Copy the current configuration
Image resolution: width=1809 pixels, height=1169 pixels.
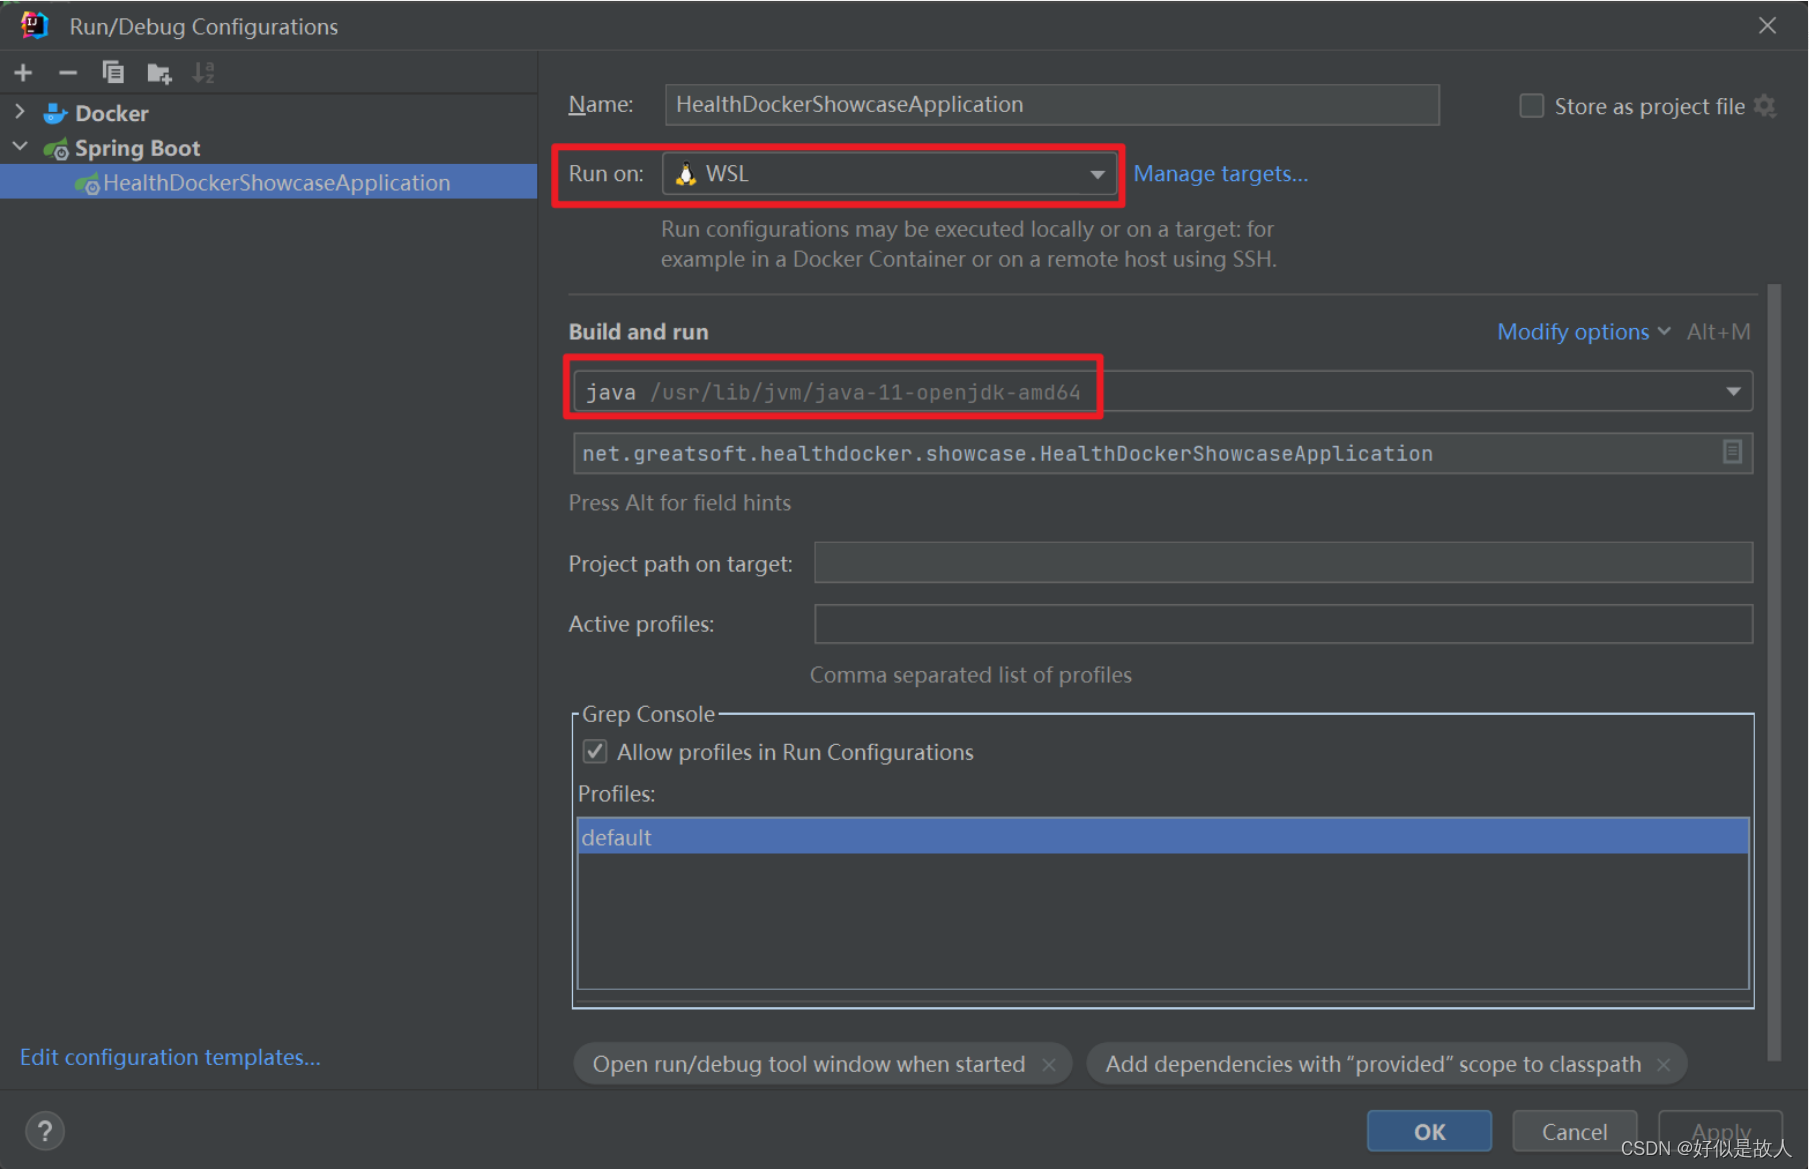[113, 72]
